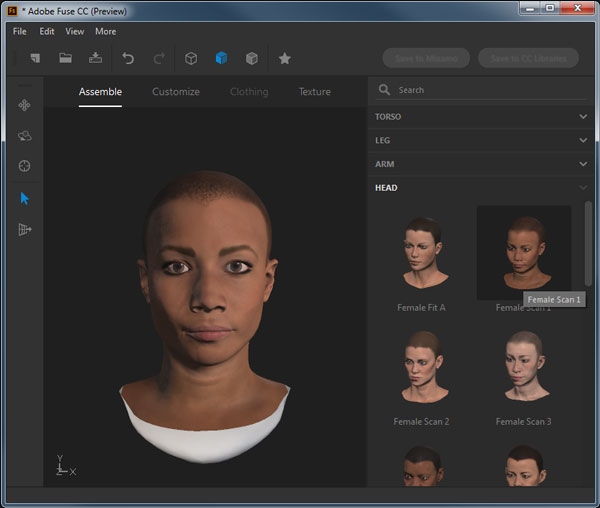Click the Save to Mixamo button
Image resolution: width=600 pixels, height=508 pixels.
pos(426,58)
